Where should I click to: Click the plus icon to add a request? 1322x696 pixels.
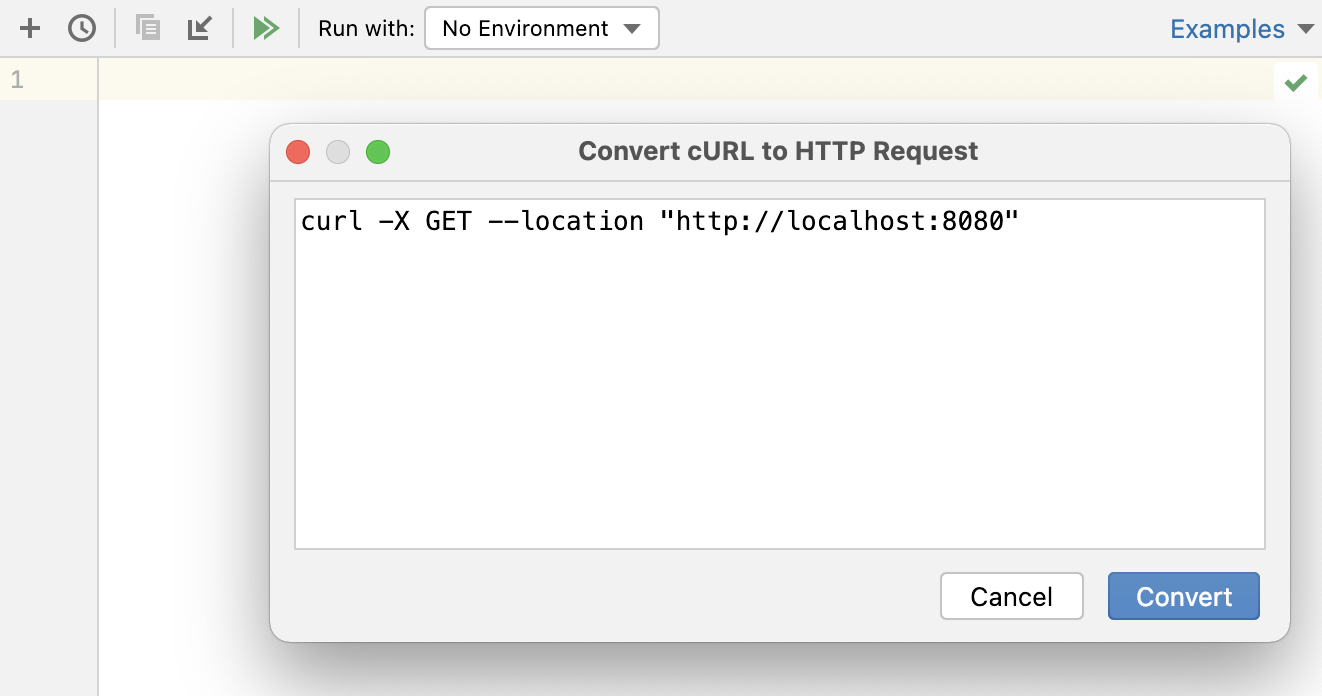(30, 28)
